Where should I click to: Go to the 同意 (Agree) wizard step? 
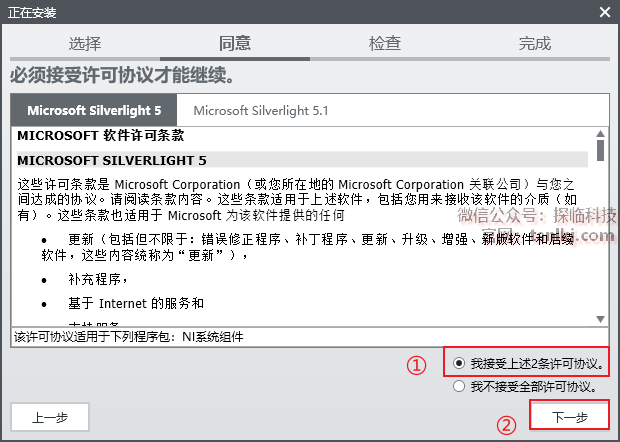[235, 43]
